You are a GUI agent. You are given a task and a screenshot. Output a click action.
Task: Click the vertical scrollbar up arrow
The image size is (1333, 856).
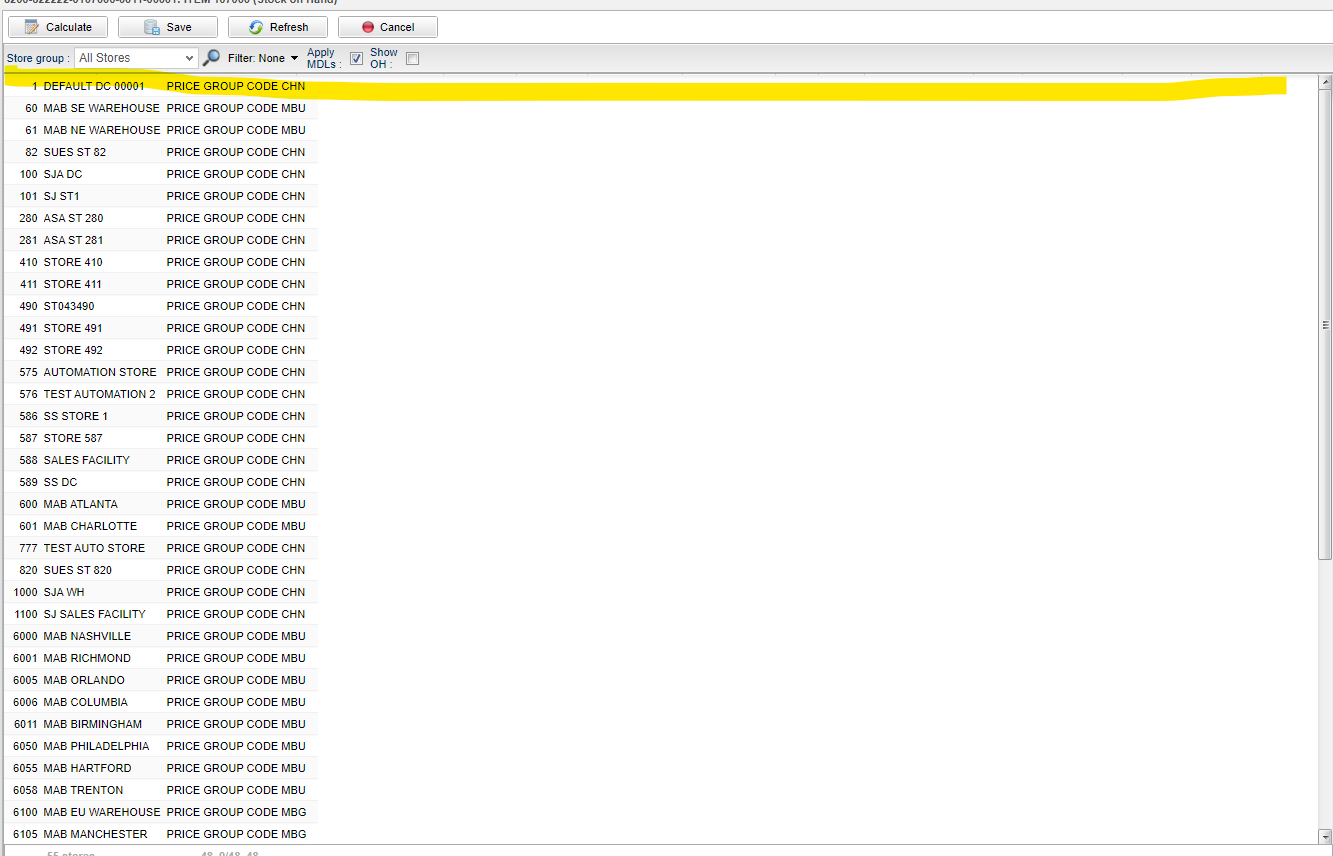click(1326, 82)
